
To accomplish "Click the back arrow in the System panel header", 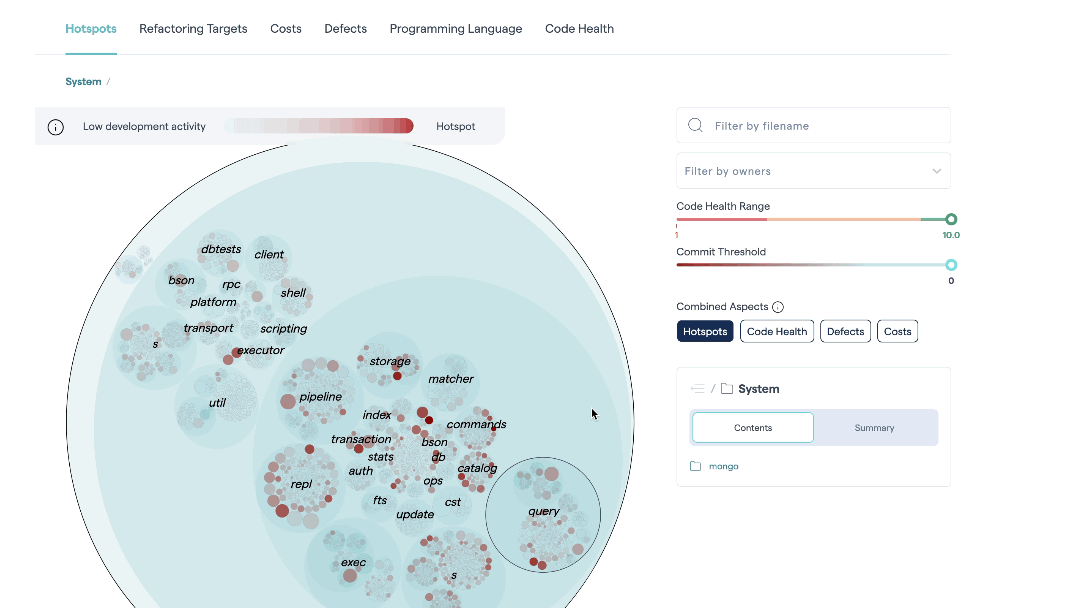I will coord(697,388).
